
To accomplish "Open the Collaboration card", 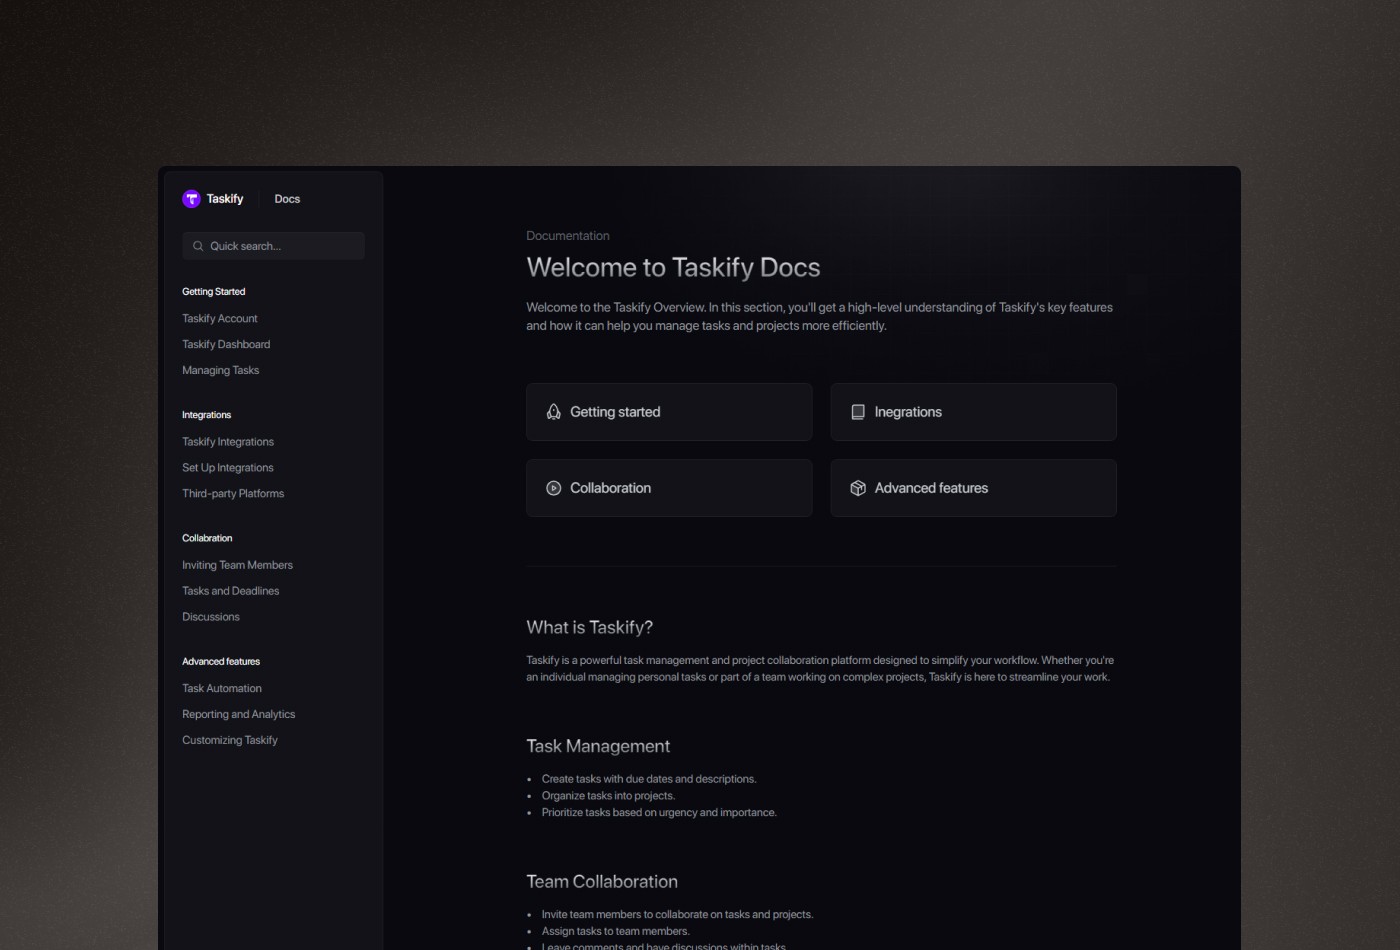I will tap(669, 488).
